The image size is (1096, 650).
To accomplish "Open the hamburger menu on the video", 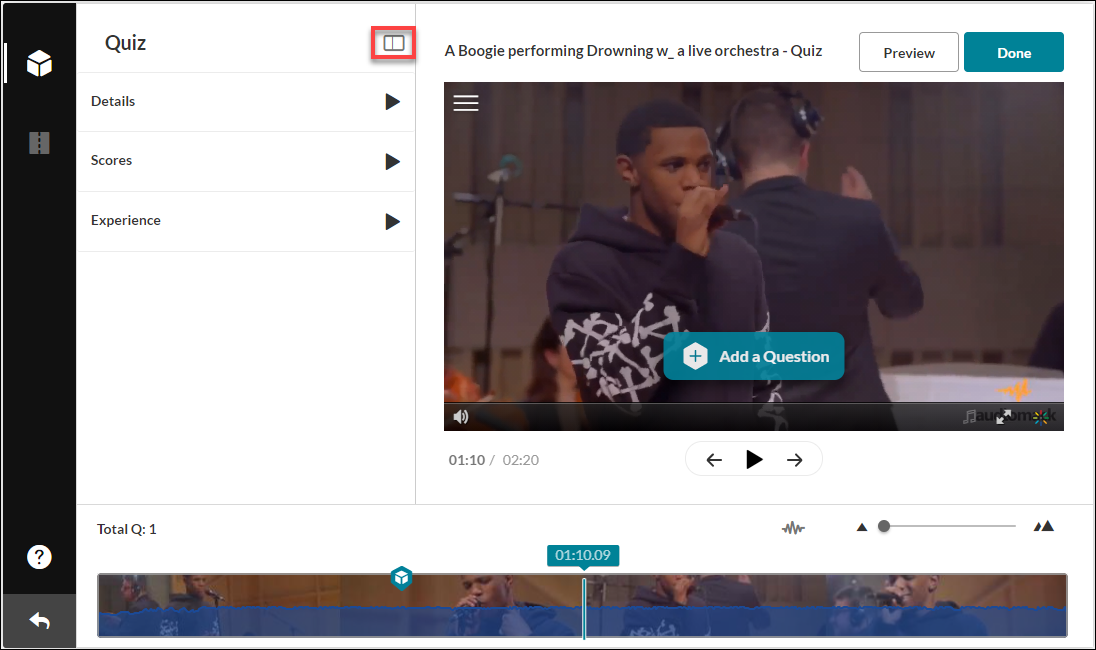I will pyautogui.click(x=466, y=103).
